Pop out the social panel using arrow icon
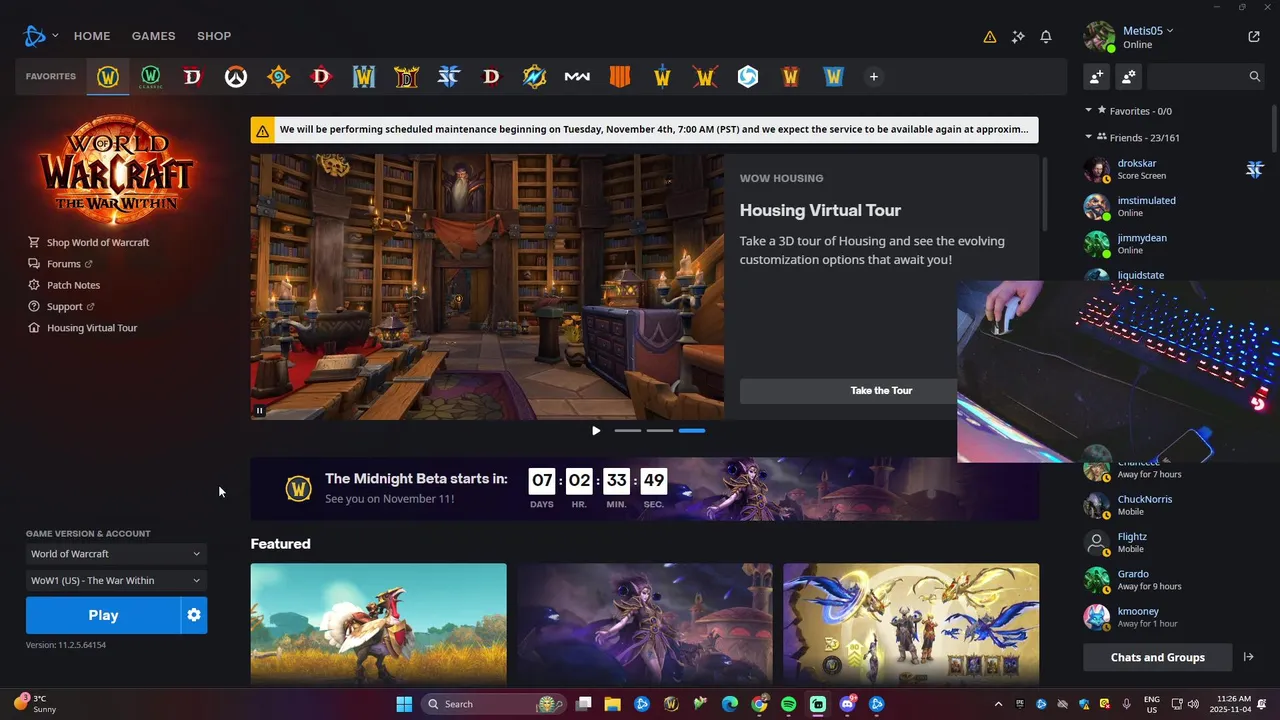 point(1254,37)
